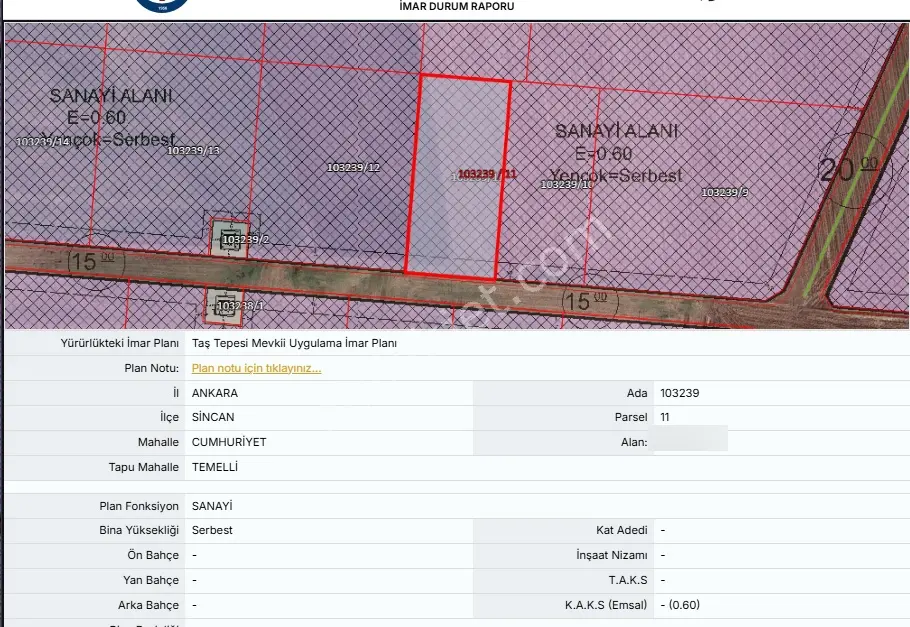The width and height of the screenshot is (910, 627).
Task: Click the Tapu Mahalle value TEMELLİ
Action: pyautogui.click(x=215, y=467)
